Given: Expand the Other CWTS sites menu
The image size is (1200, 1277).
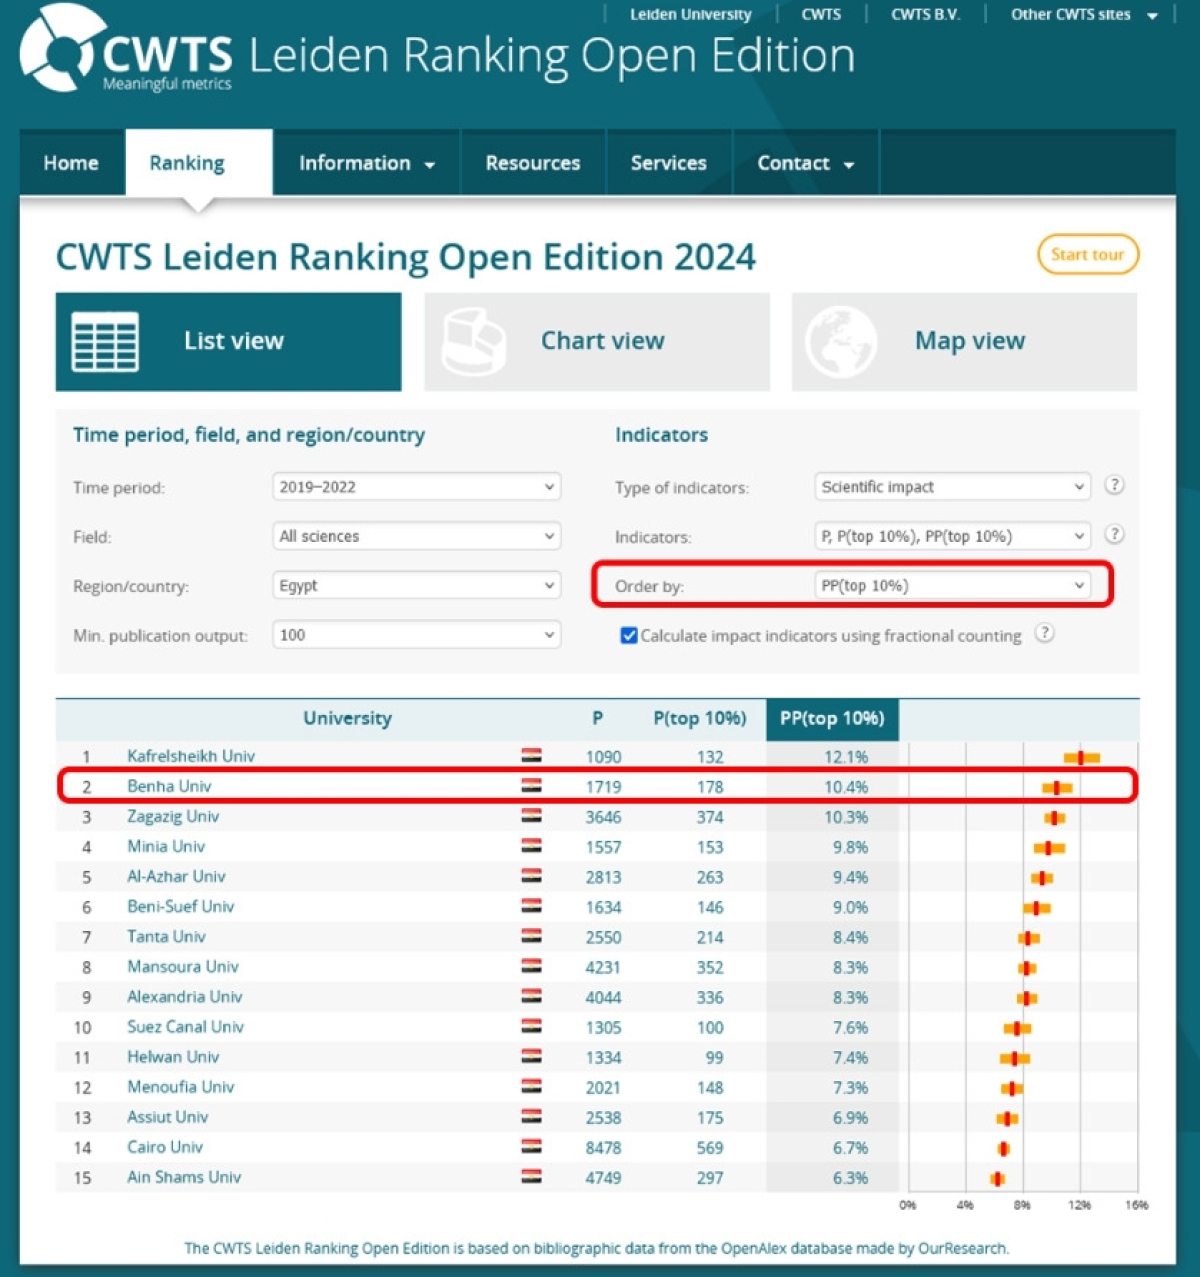Looking at the screenshot, I should (1084, 14).
